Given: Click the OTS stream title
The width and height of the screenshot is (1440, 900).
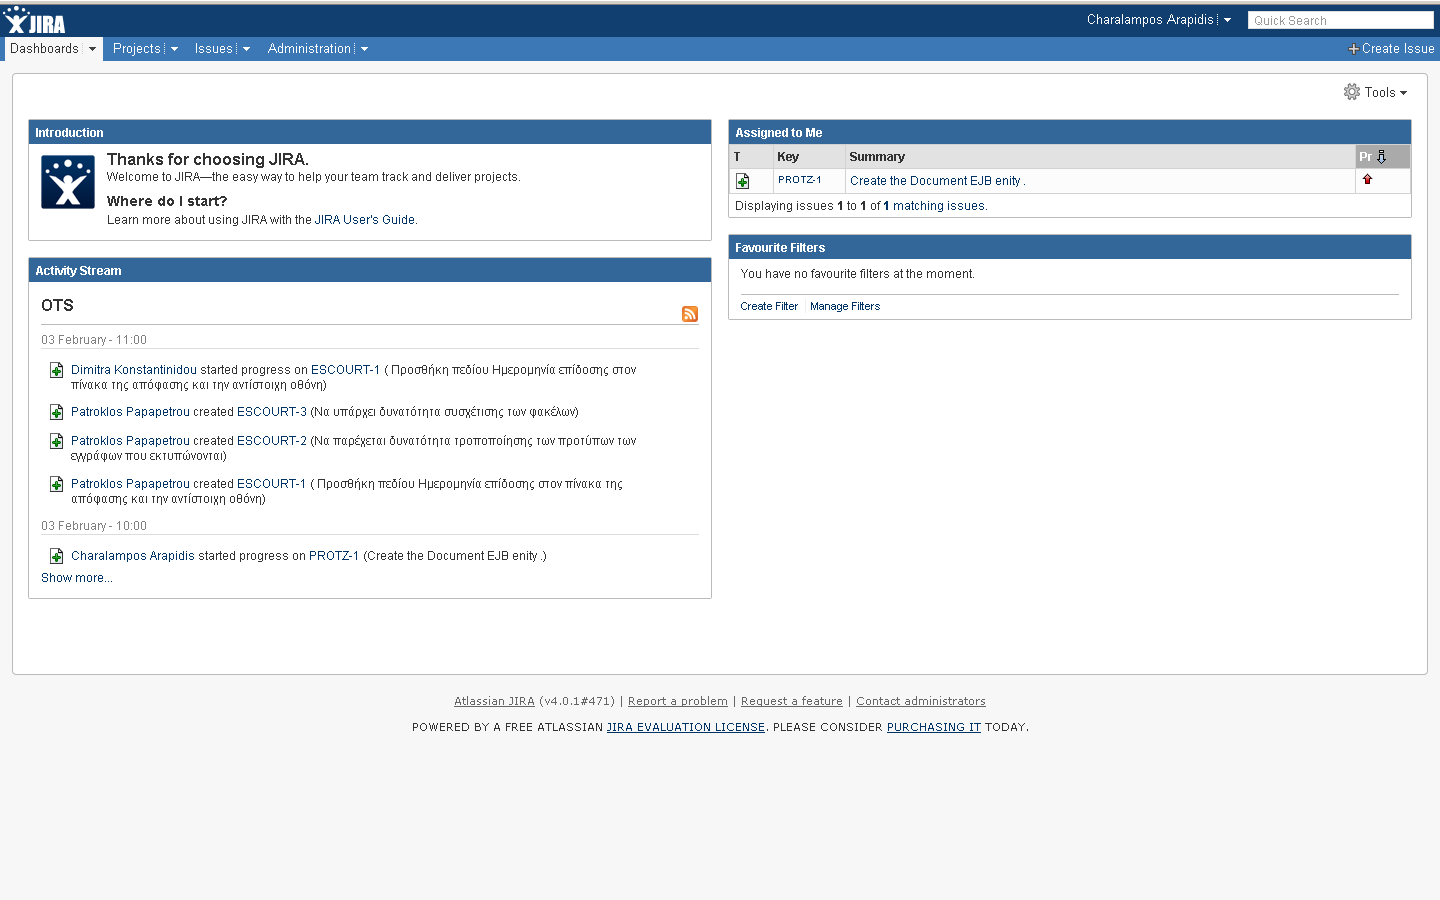Looking at the screenshot, I should click(x=57, y=306).
